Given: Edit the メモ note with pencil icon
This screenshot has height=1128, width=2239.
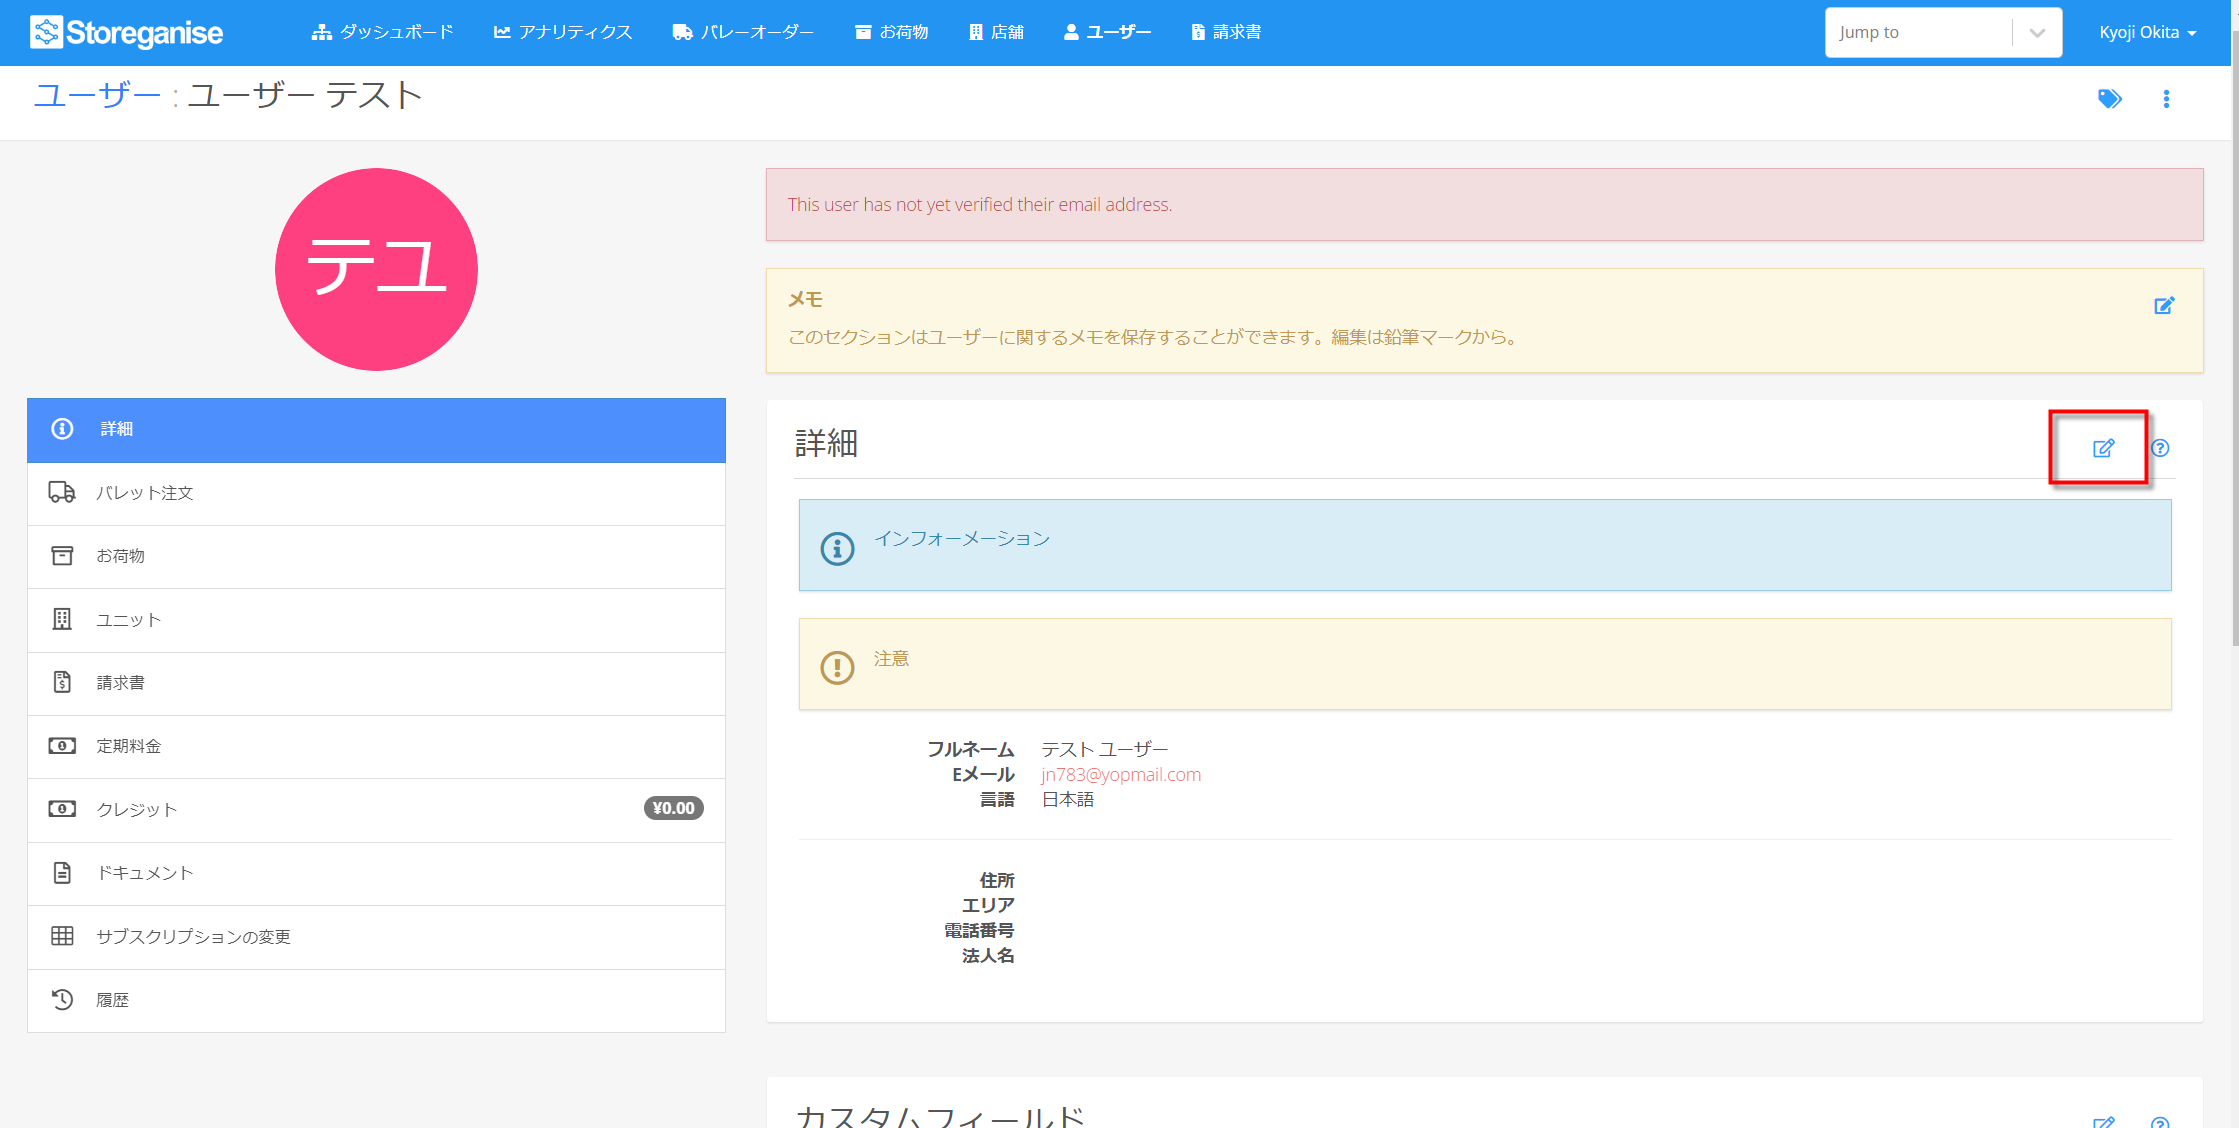Looking at the screenshot, I should 2164,305.
